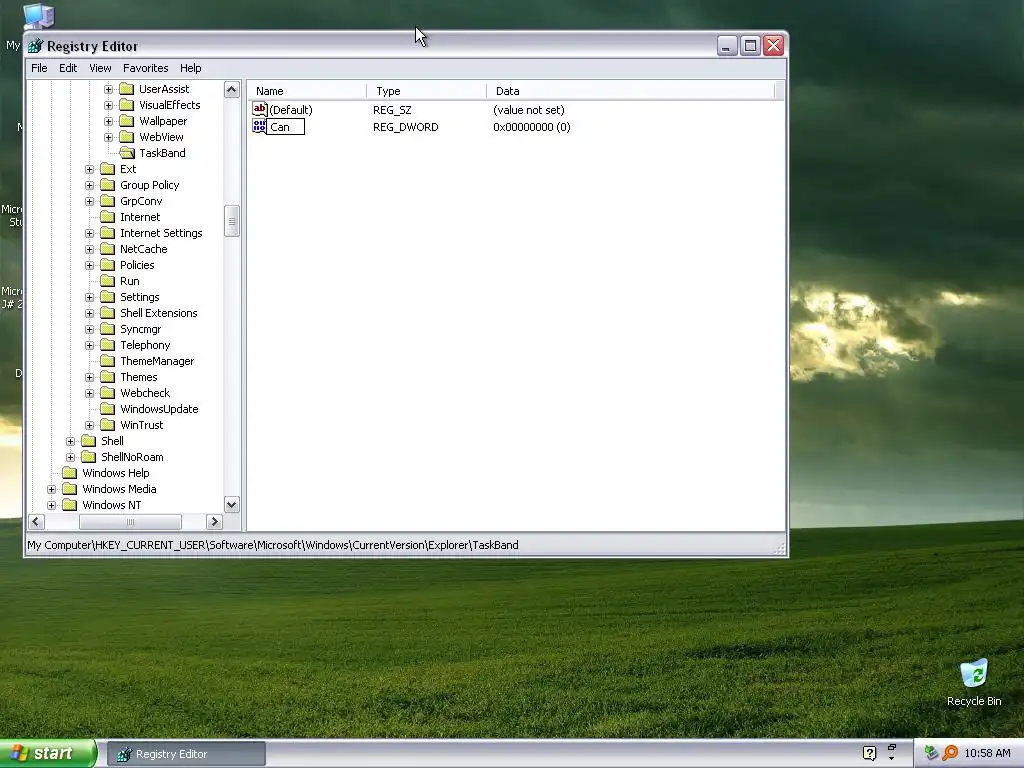1024x768 pixels.
Task: Click the Run folder icon
Action: [x=108, y=281]
